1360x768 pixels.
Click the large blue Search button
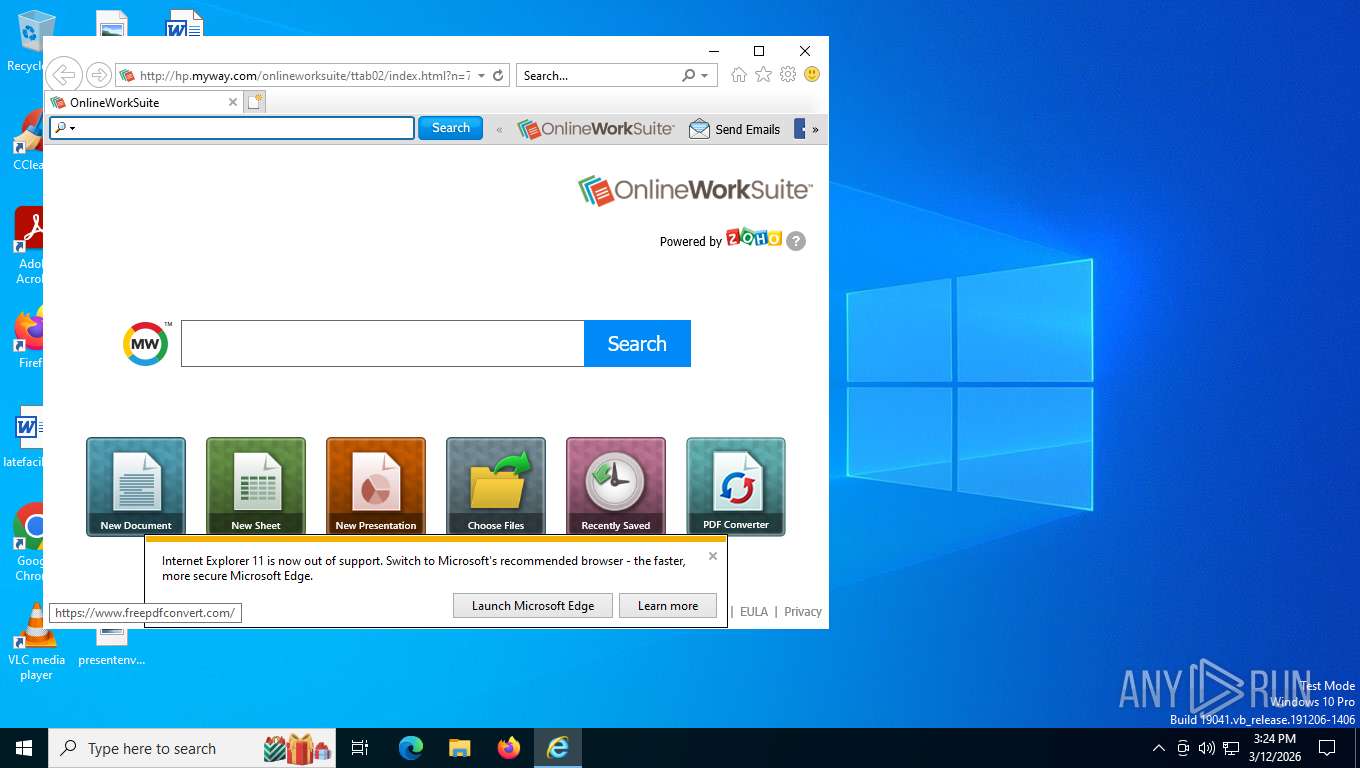pos(637,343)
